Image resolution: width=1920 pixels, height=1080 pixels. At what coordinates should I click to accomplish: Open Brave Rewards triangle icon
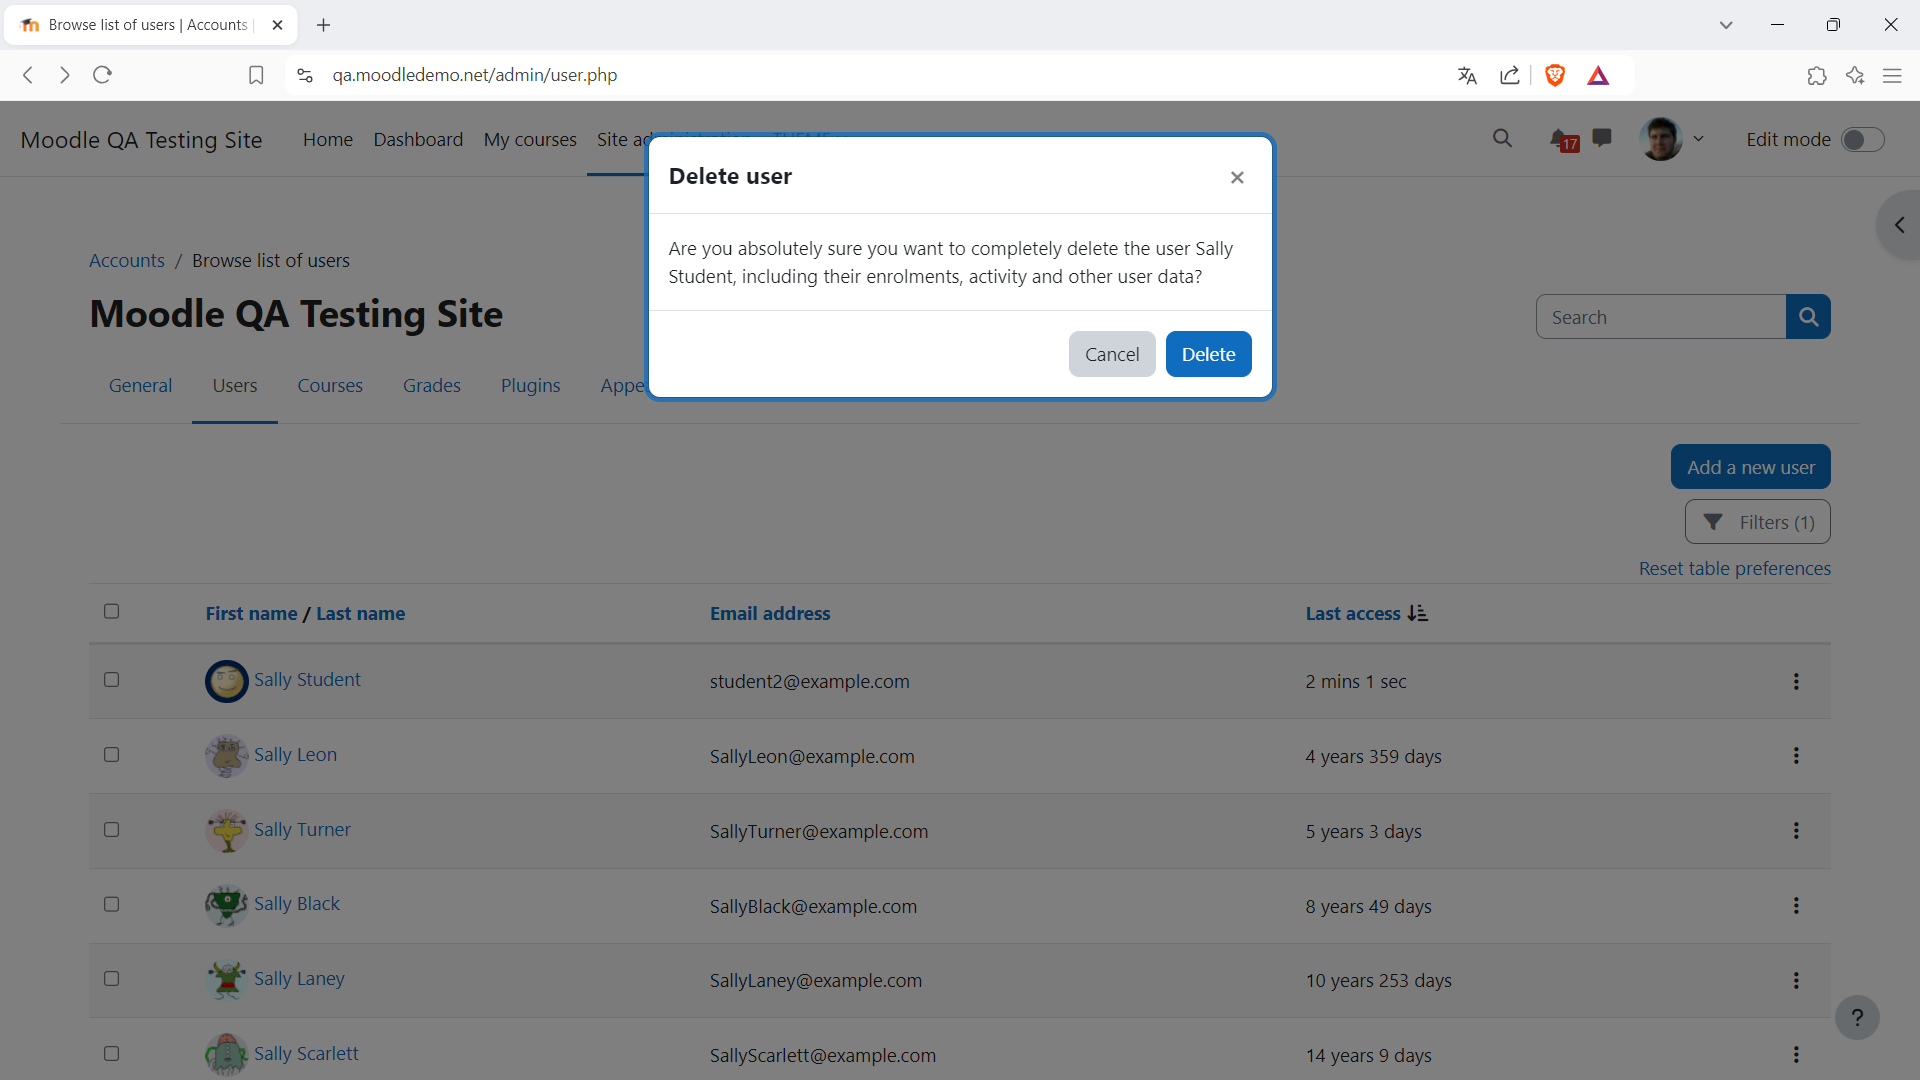1598,75
